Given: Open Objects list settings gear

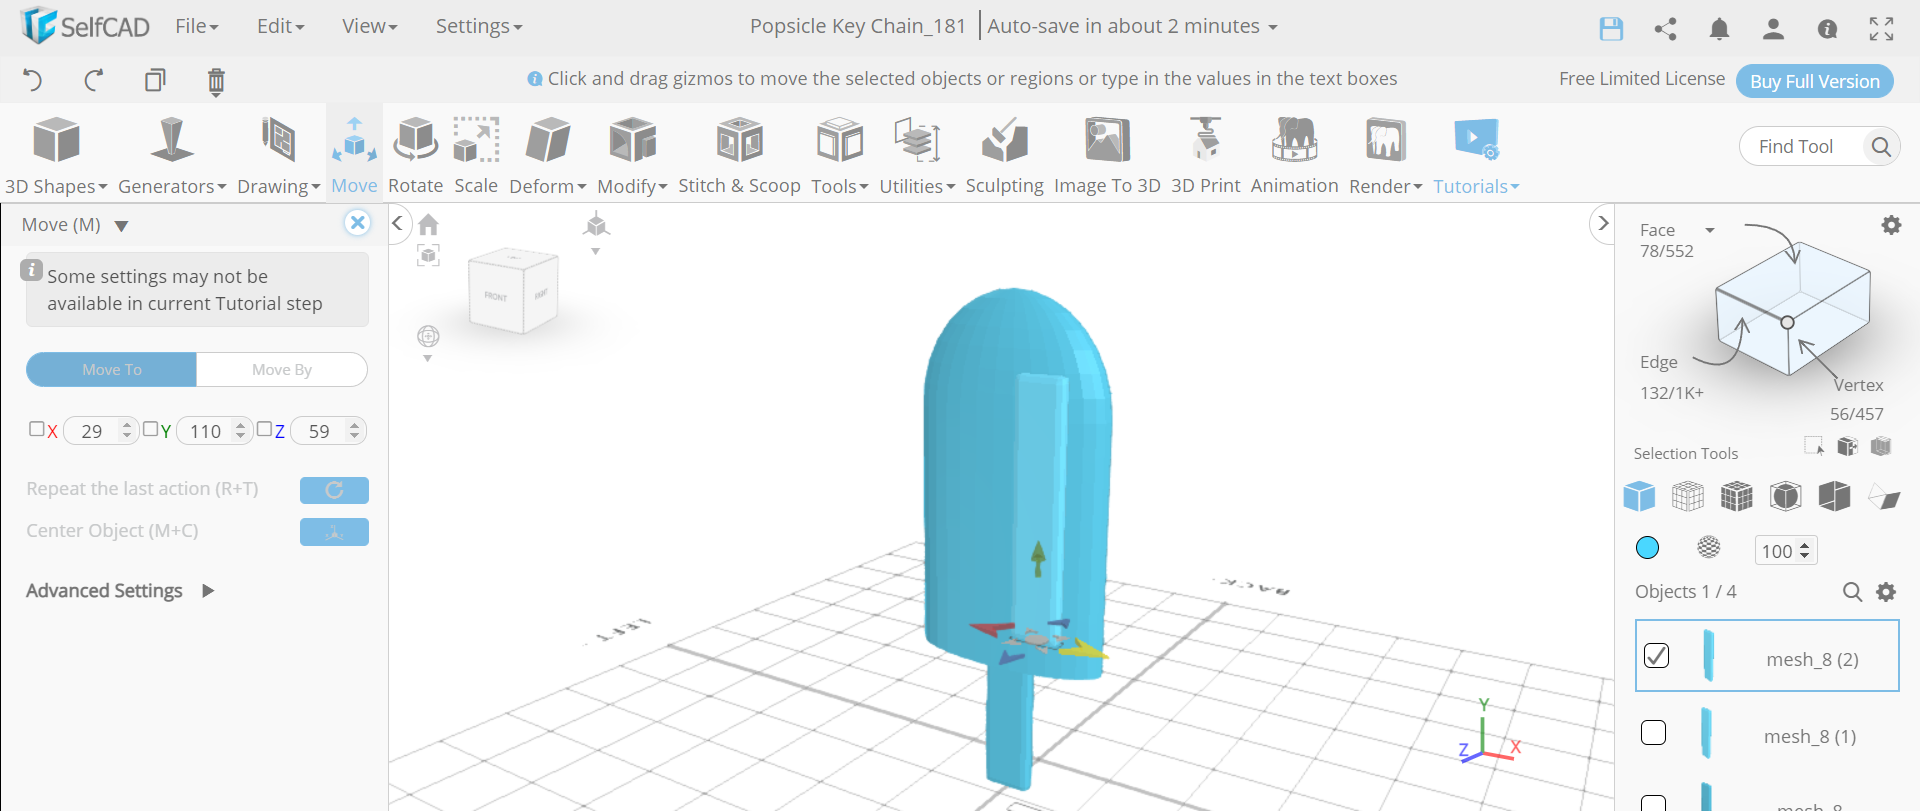Looking at the screenshot, I should tap(1886, 592).
